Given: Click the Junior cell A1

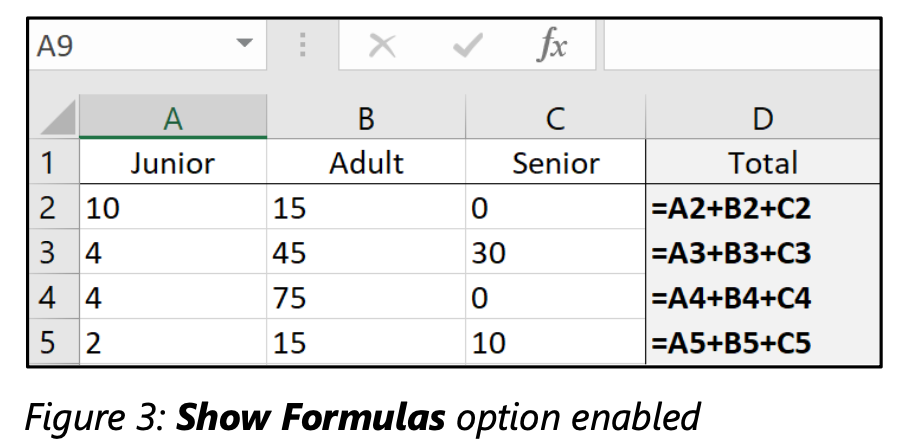Looking at the screenshot, I should click(x=173, y=163).
